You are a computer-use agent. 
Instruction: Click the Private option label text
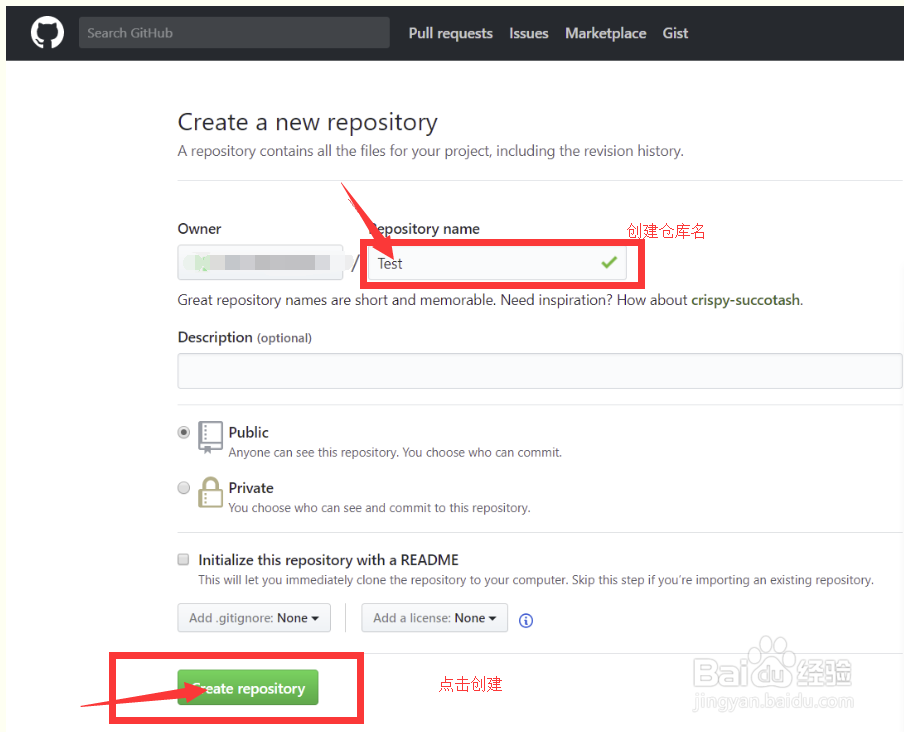coord(251,488)
